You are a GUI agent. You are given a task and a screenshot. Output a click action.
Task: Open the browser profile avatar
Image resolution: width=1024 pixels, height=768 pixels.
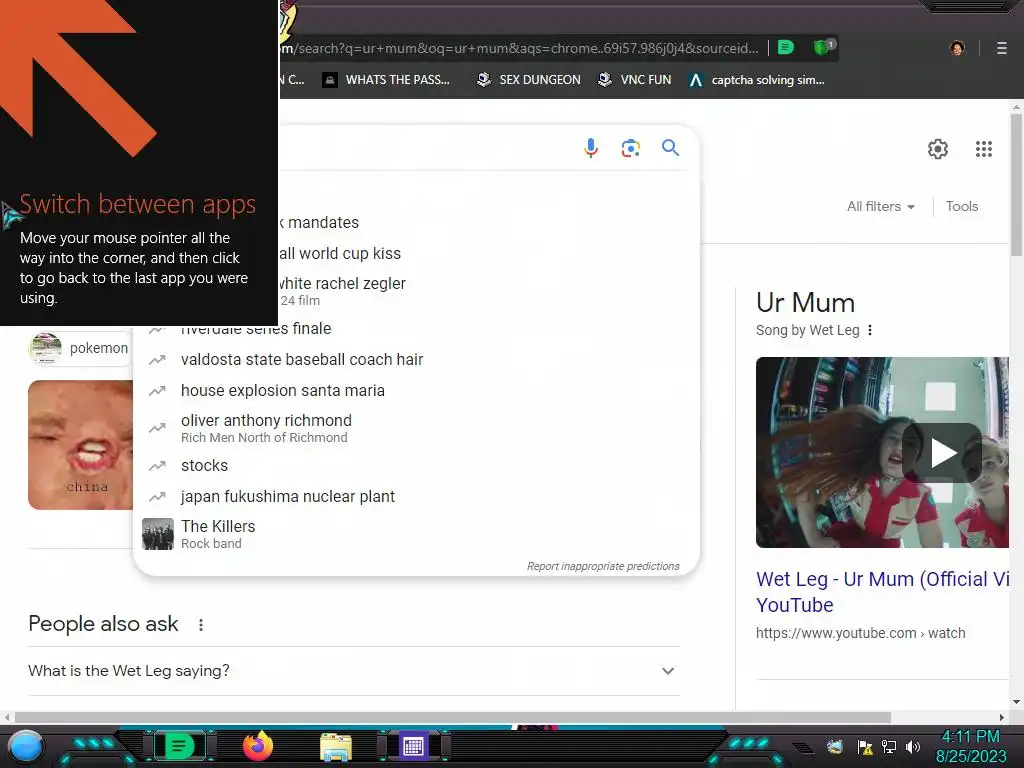tap(957, 48)
